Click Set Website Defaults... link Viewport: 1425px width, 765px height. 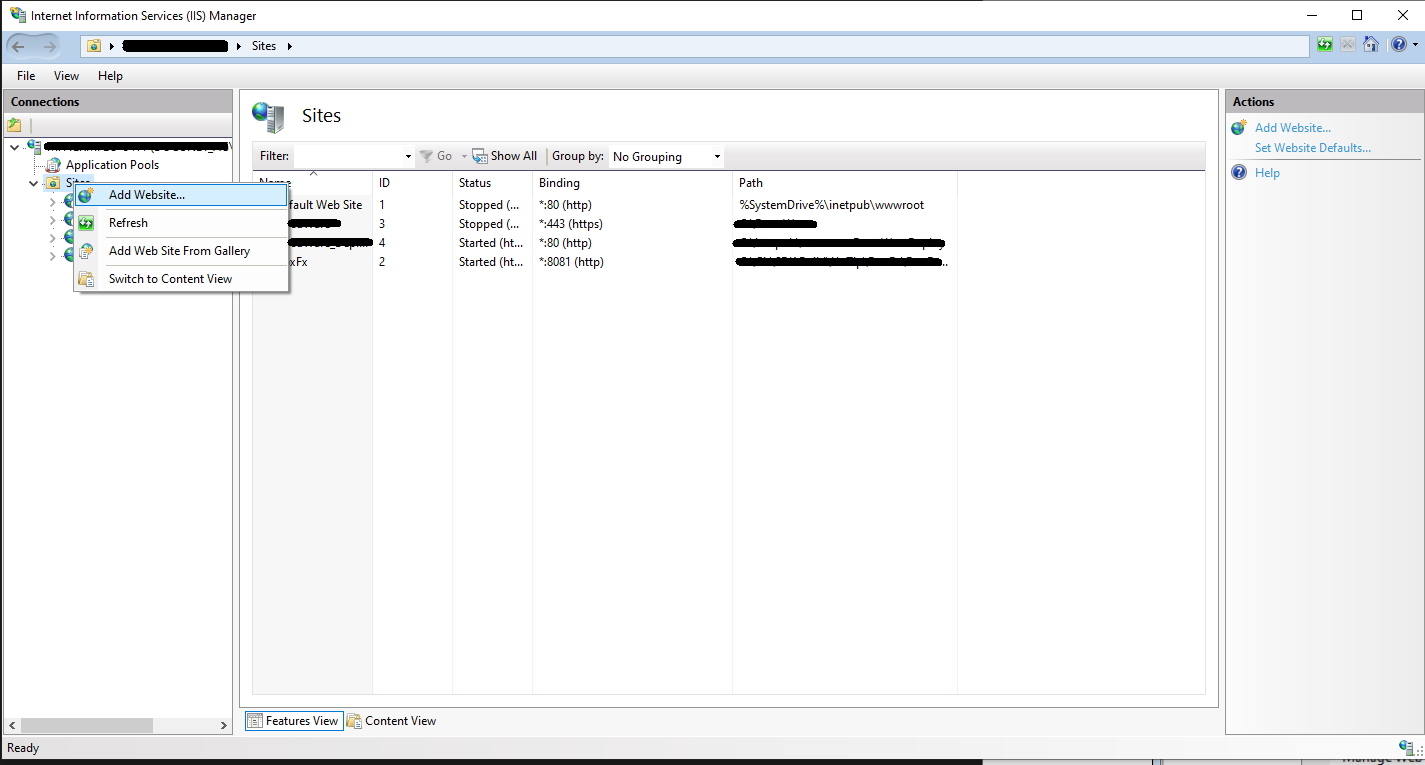coord(1313,148)
